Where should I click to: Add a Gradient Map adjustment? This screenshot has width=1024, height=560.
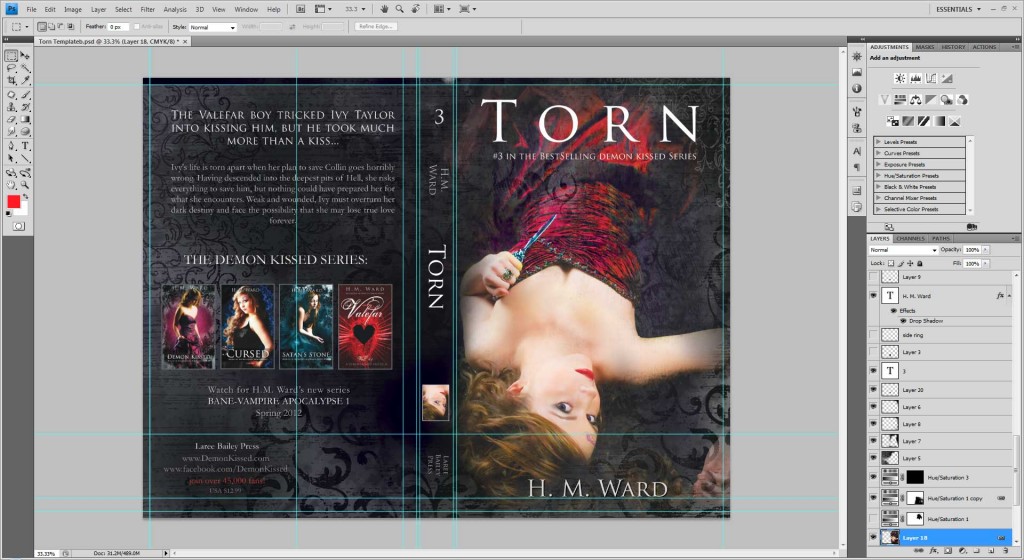pyautogui.click(x=939, y=121)
